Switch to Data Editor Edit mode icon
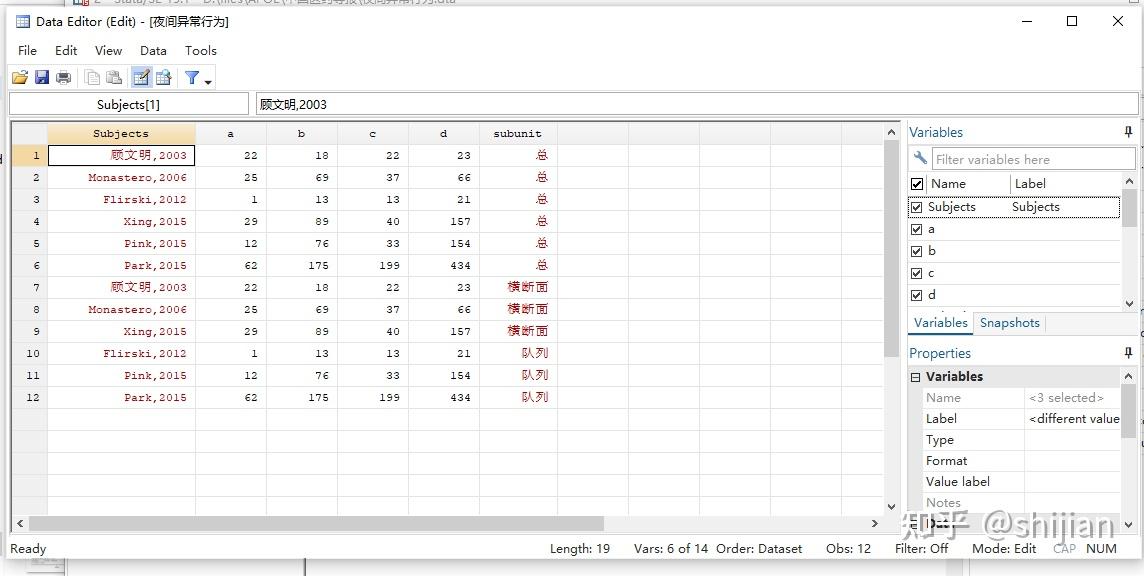Image resolution: width=1144 pixels, height=576 pixels. (x=142, y=77)
